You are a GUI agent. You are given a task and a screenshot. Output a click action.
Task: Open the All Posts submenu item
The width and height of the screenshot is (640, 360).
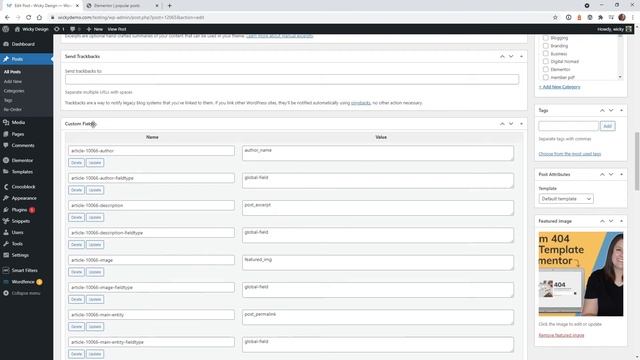click(x=12, y=72)
